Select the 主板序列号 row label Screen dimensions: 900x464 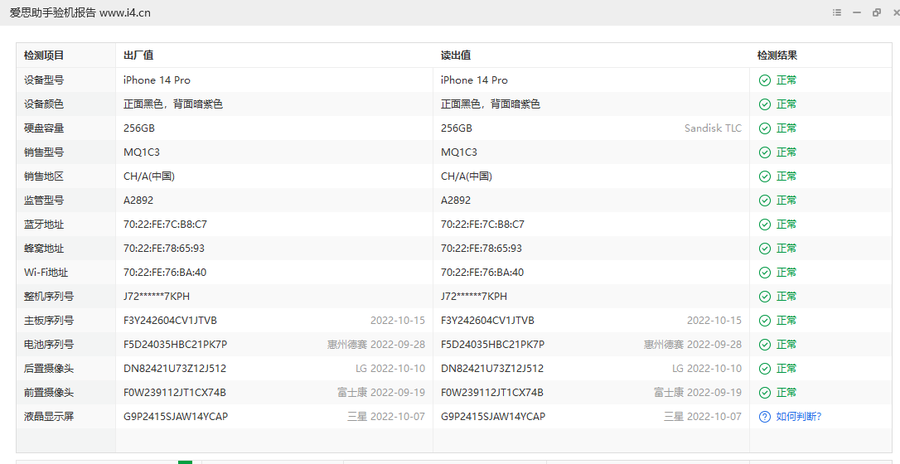(x=49, y=320)
